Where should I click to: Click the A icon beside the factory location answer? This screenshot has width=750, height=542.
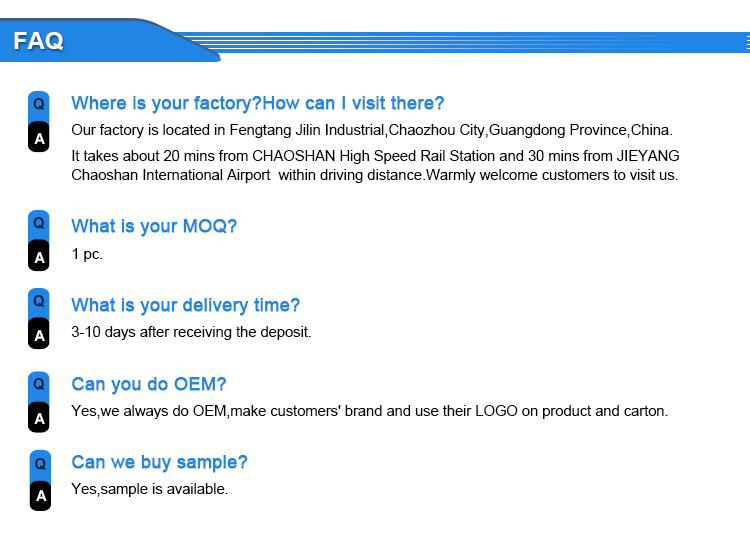pyautogui.click(x=39, y=138)
